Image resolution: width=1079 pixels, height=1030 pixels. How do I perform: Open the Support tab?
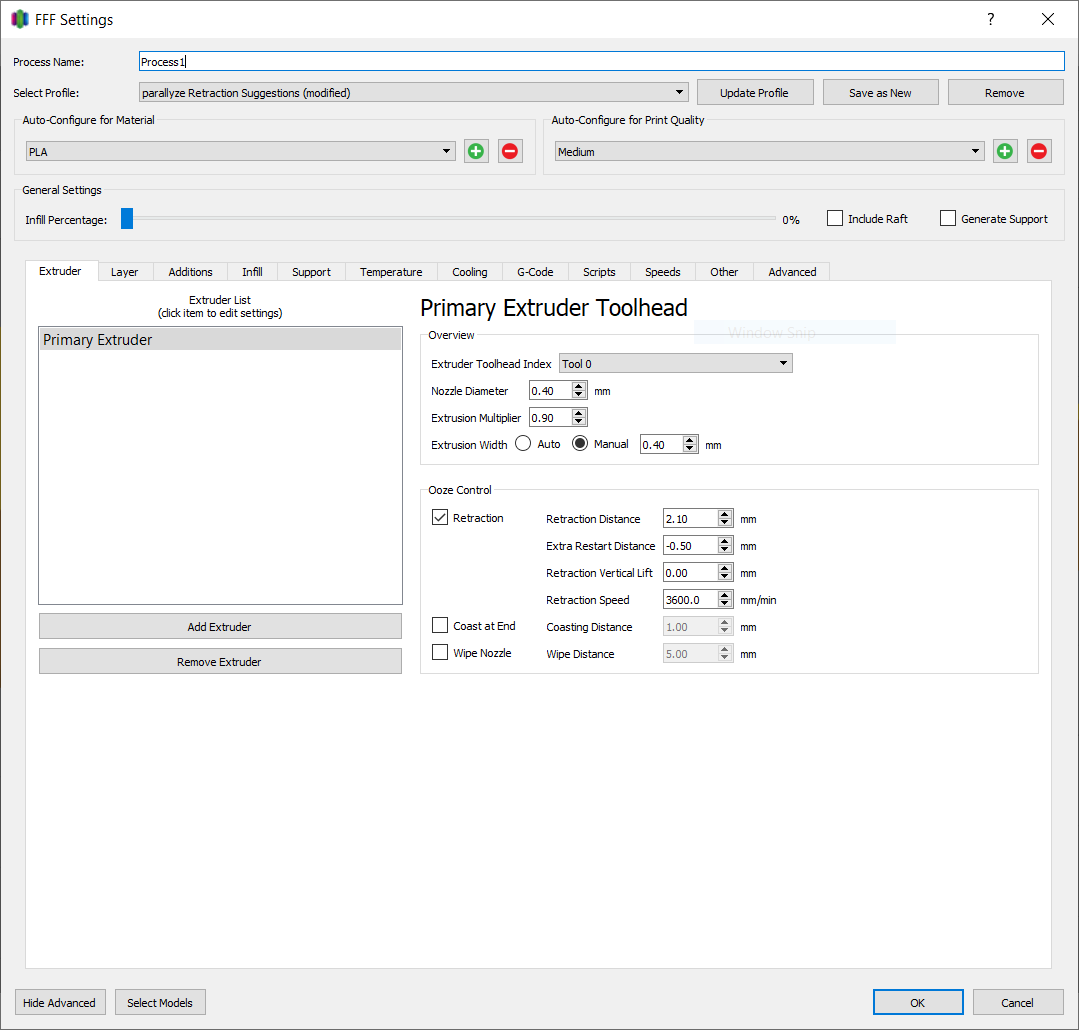point(311,272)
